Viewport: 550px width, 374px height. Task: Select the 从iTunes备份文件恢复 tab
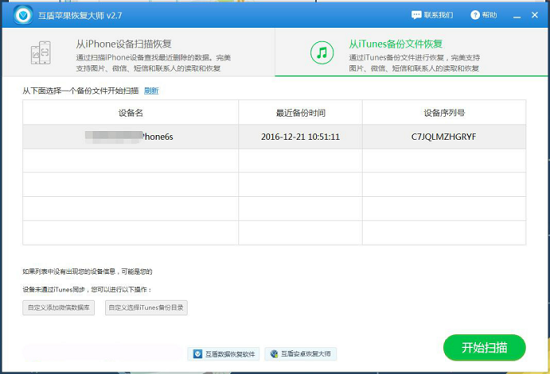(411, 52)
